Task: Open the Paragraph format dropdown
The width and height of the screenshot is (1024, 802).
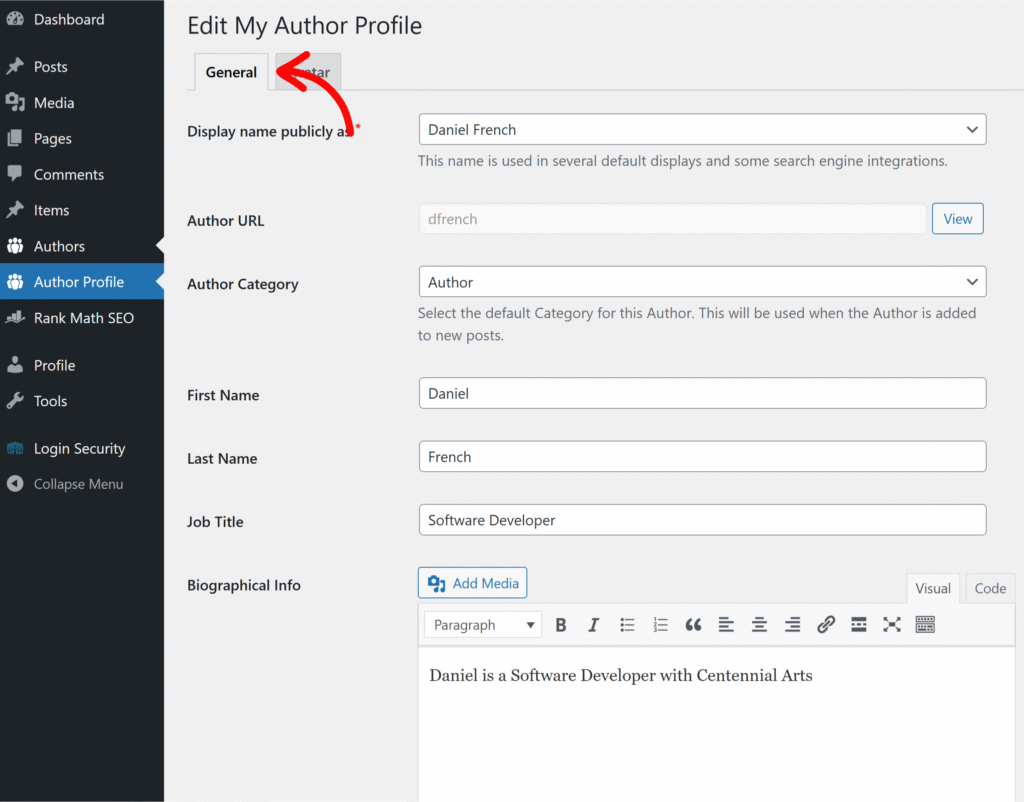Action: coord(483,625)
